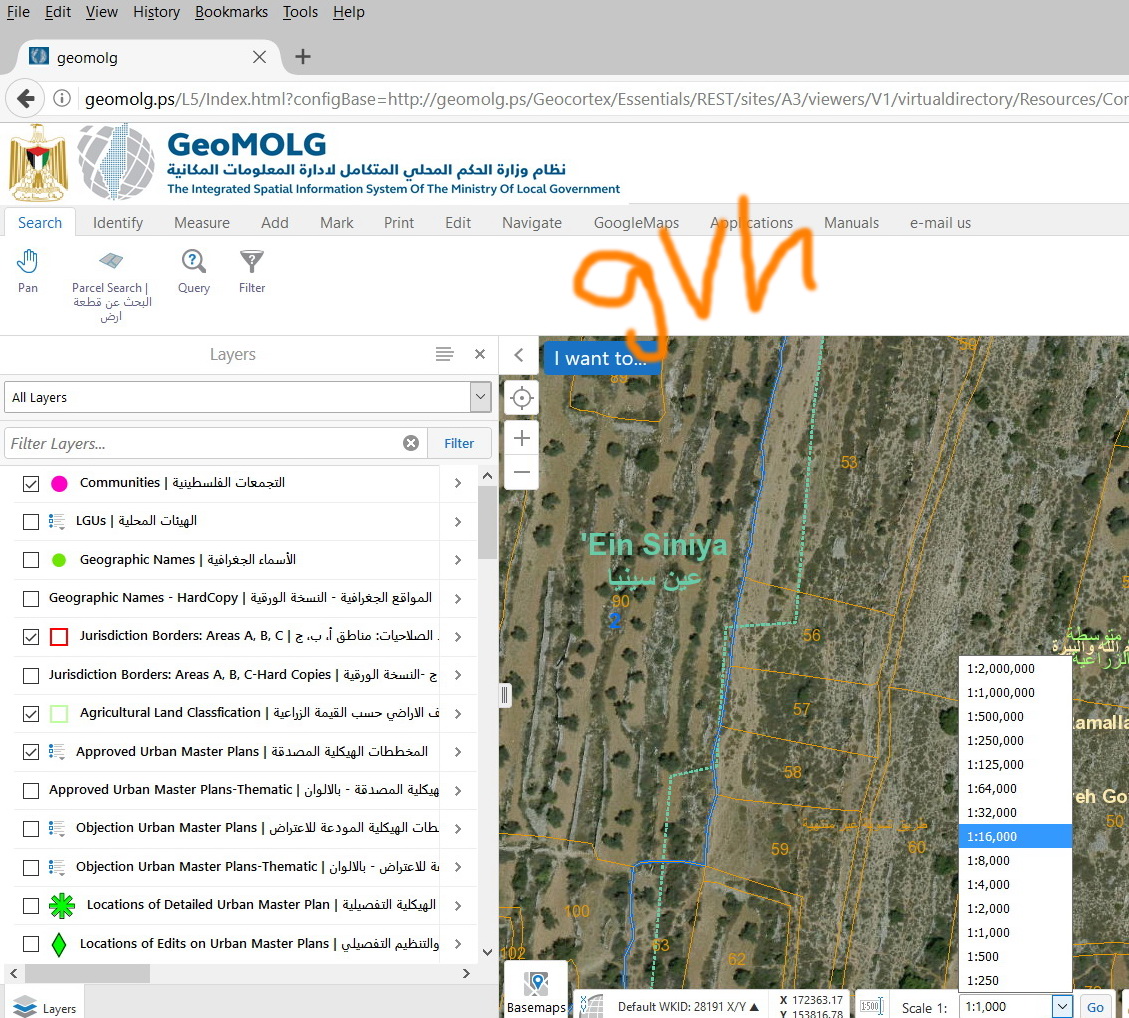Click the Filter button beside layer filter
This screenshot has width=1129, height=1018.
[459, 443]
